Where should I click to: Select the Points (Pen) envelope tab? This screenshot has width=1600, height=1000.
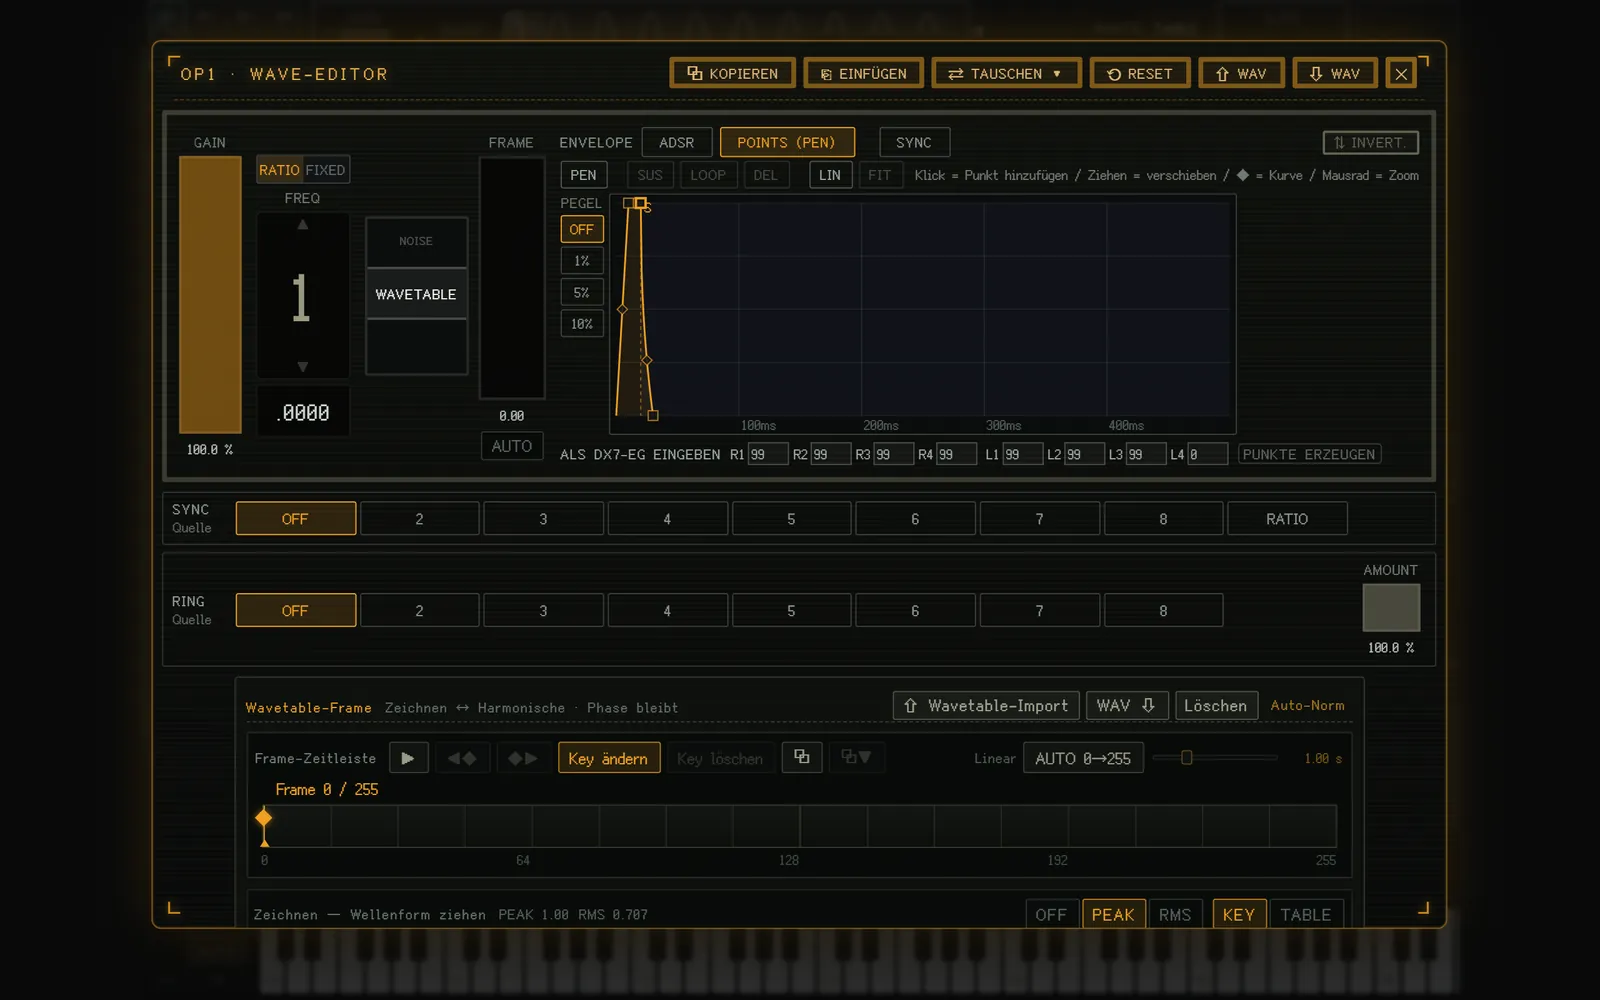coord(787,142)
